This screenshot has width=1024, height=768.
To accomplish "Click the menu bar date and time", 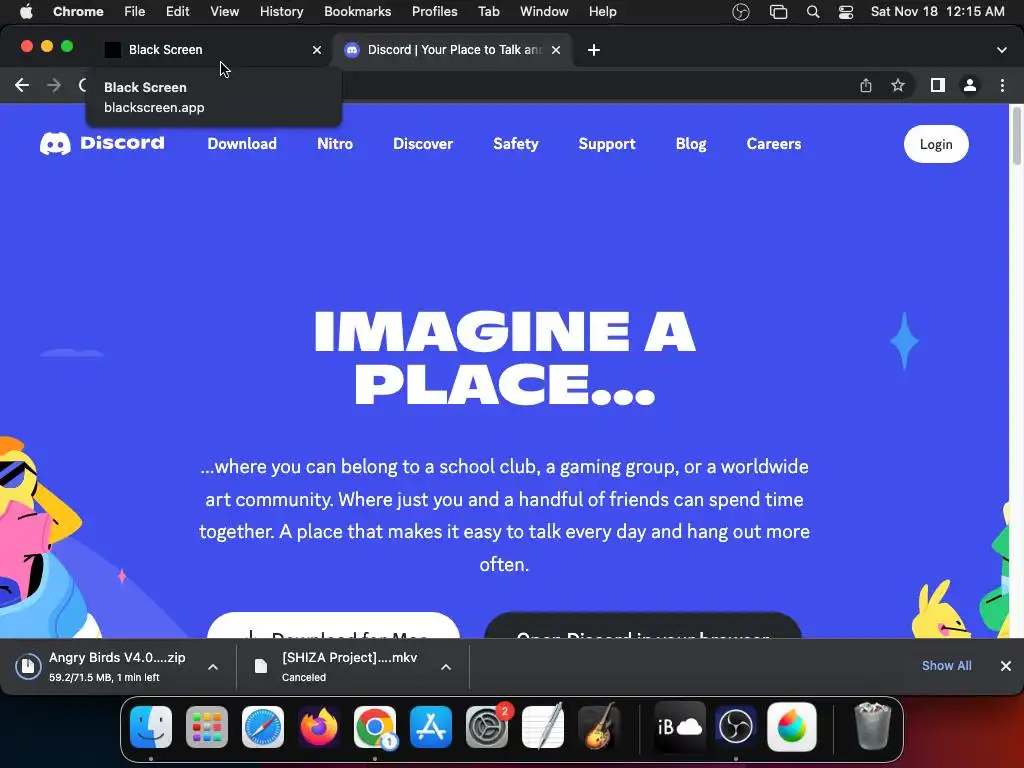I will click(937, 12).
